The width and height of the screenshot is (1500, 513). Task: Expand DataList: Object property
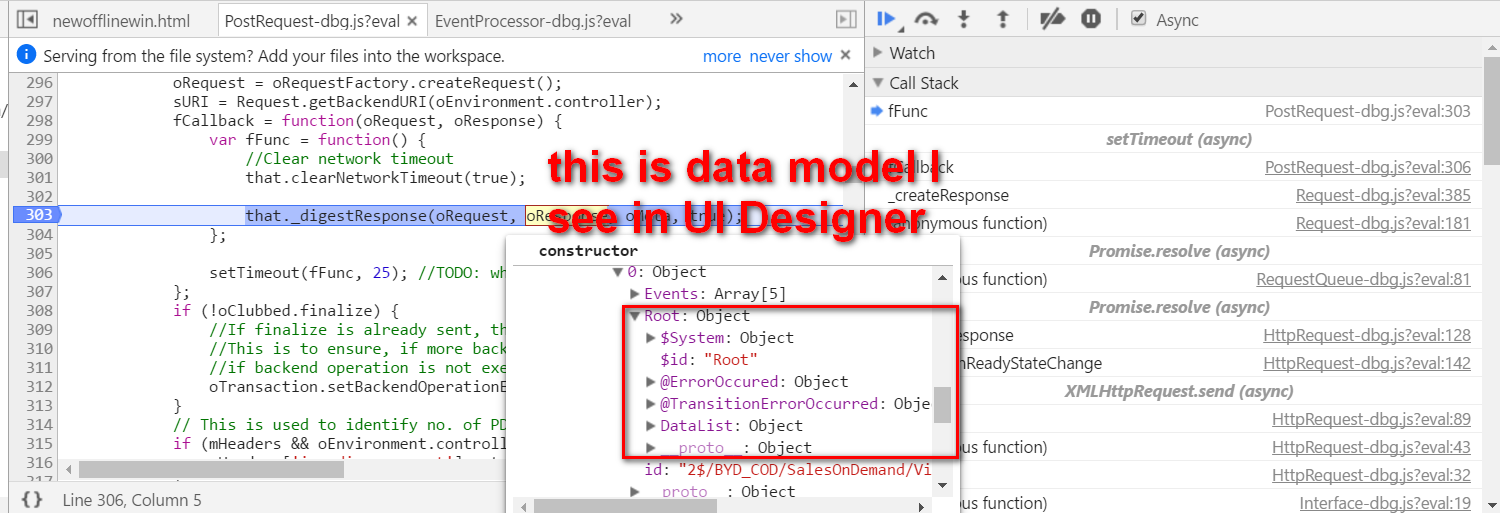652,426
